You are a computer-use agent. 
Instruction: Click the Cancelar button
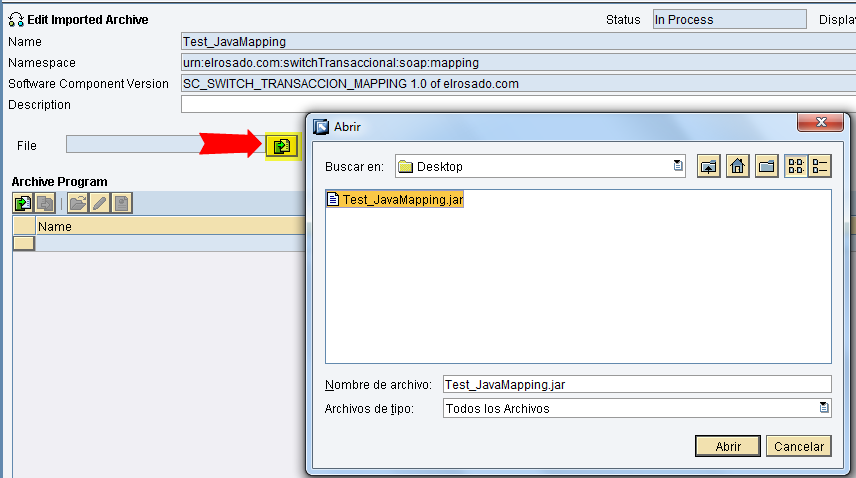point(799,446)
